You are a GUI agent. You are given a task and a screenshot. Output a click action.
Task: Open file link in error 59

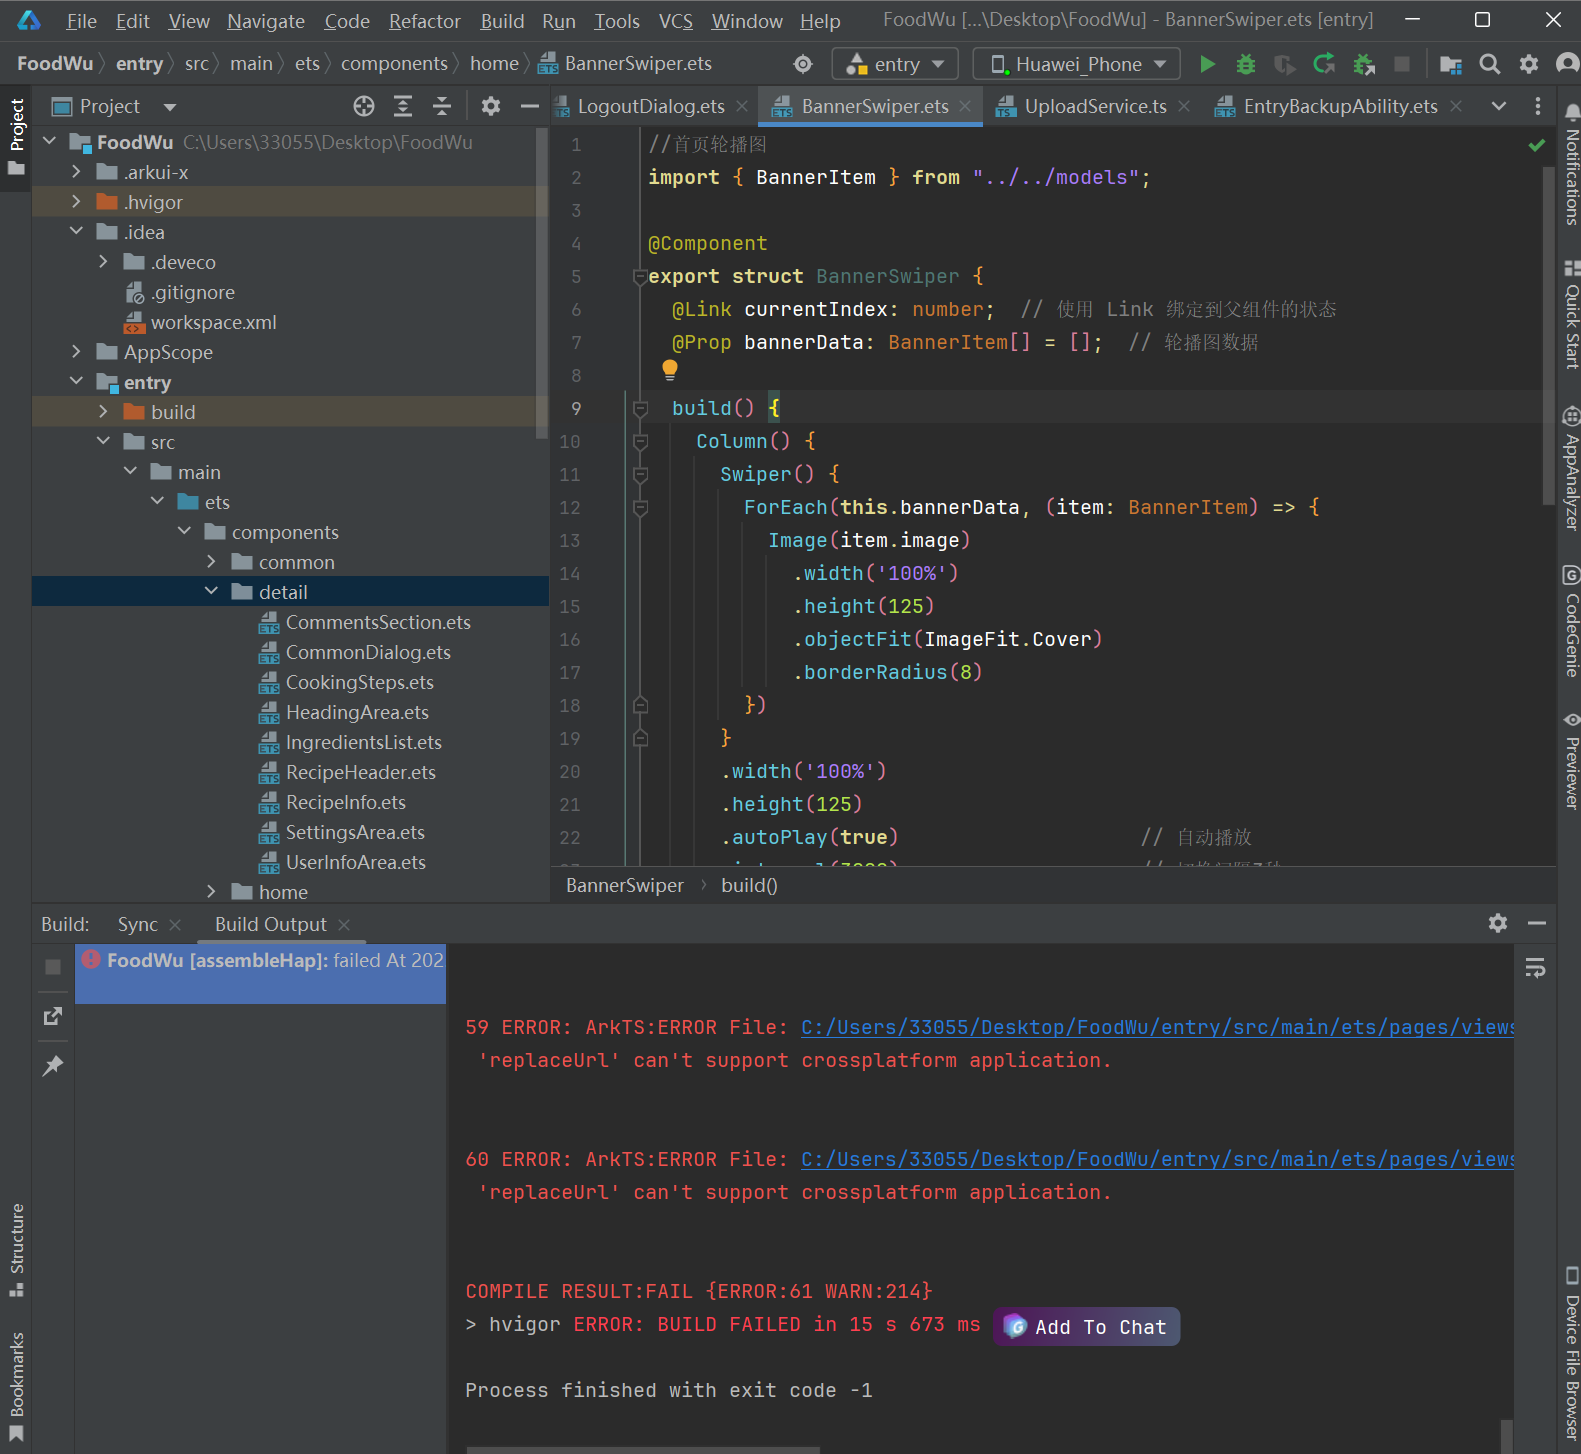[x=1157, y=1028]
